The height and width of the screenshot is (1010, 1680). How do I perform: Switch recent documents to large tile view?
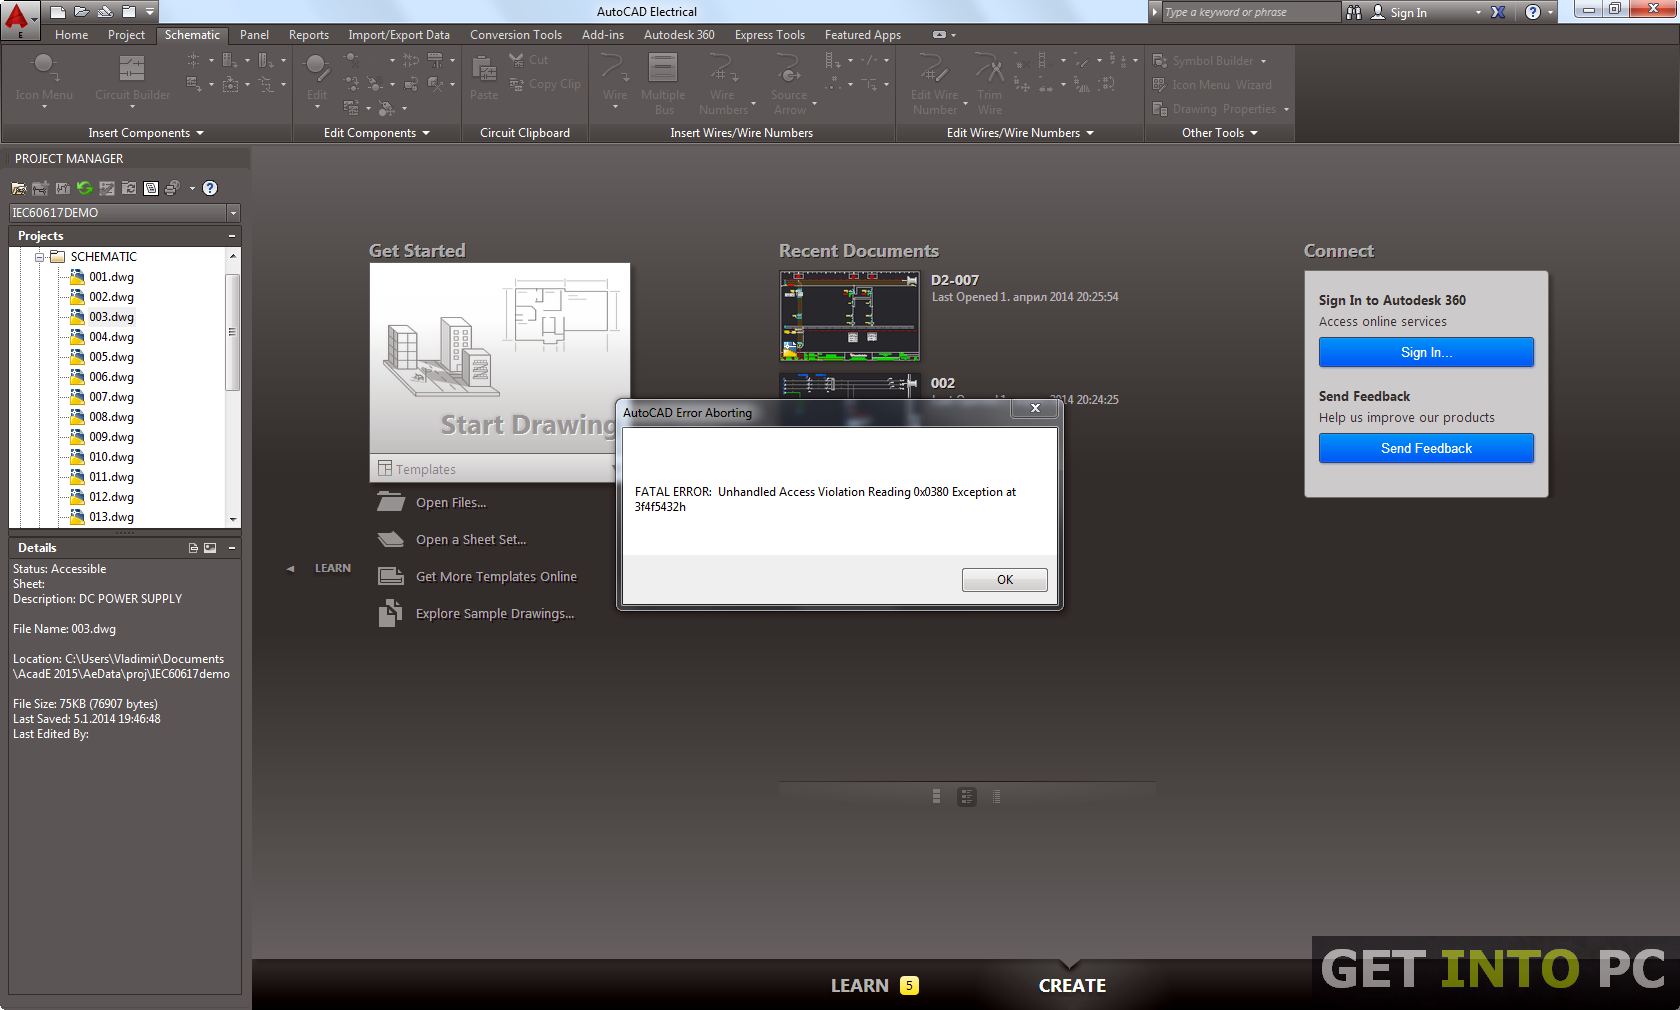point(936,796)
